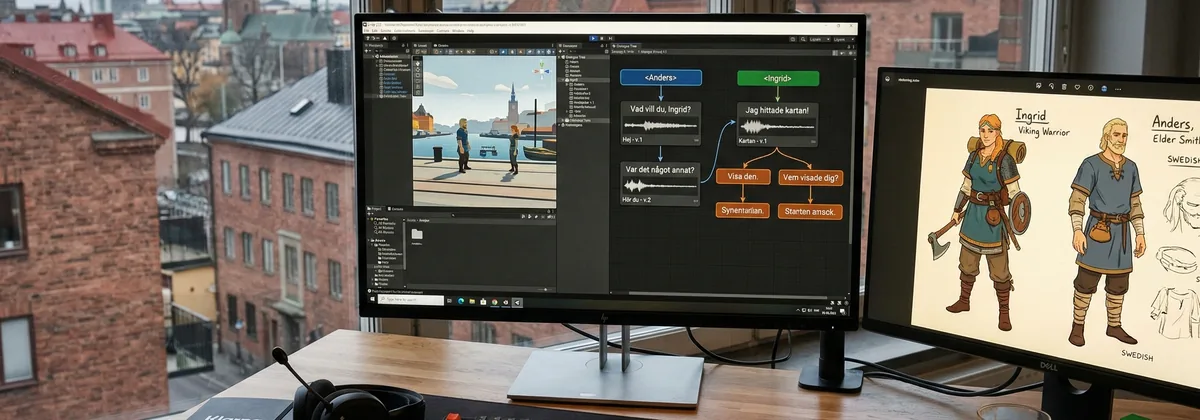Click the 'Vem visade dig?' choice node

[x=810, y=178]
